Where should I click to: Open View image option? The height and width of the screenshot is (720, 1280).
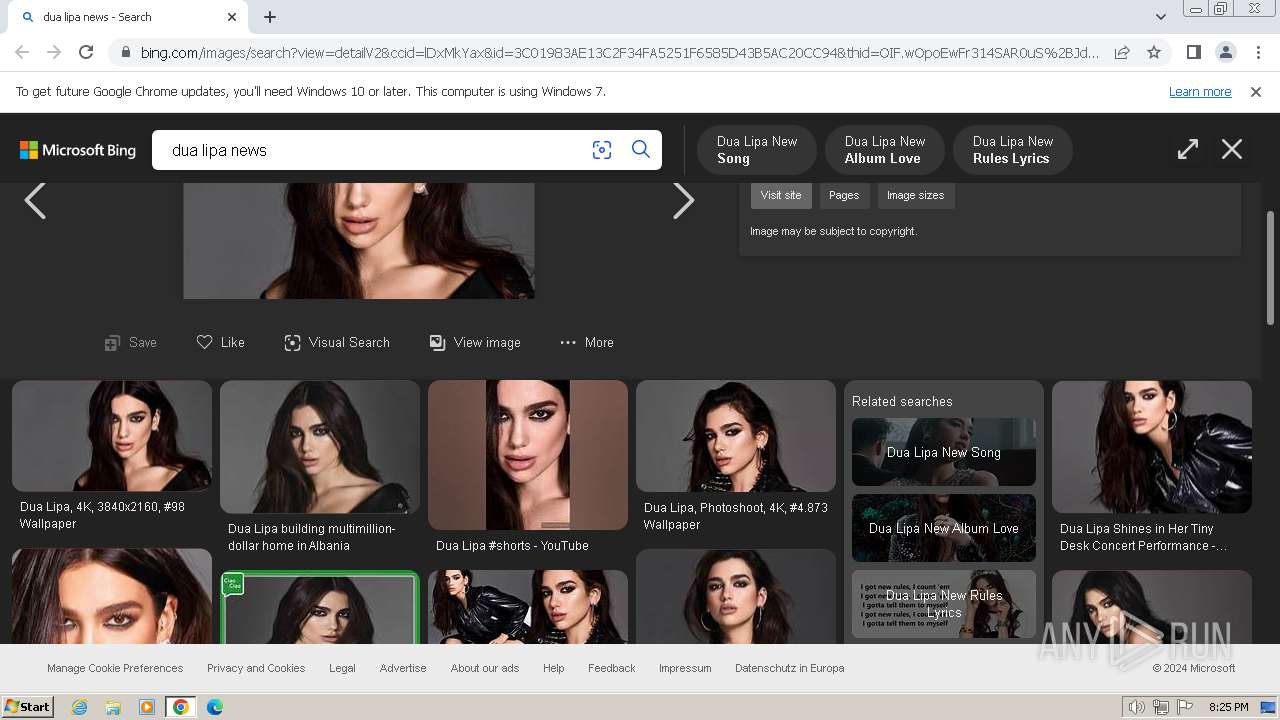[475, 342]
